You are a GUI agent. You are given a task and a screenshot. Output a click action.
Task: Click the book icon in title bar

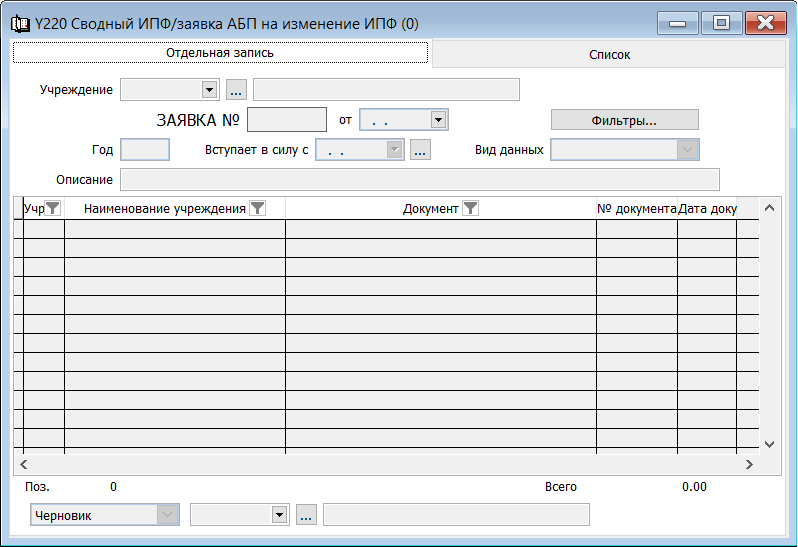[x=19, y=22]
